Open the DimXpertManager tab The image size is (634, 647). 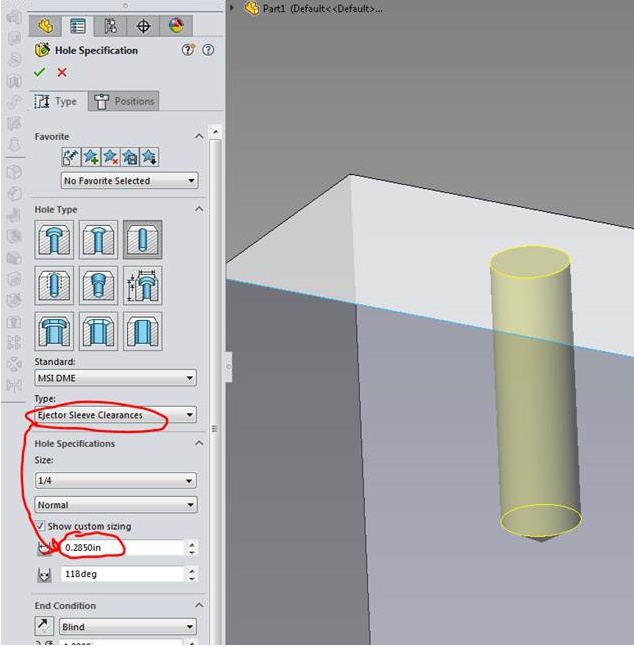click(x=143, y=26)
